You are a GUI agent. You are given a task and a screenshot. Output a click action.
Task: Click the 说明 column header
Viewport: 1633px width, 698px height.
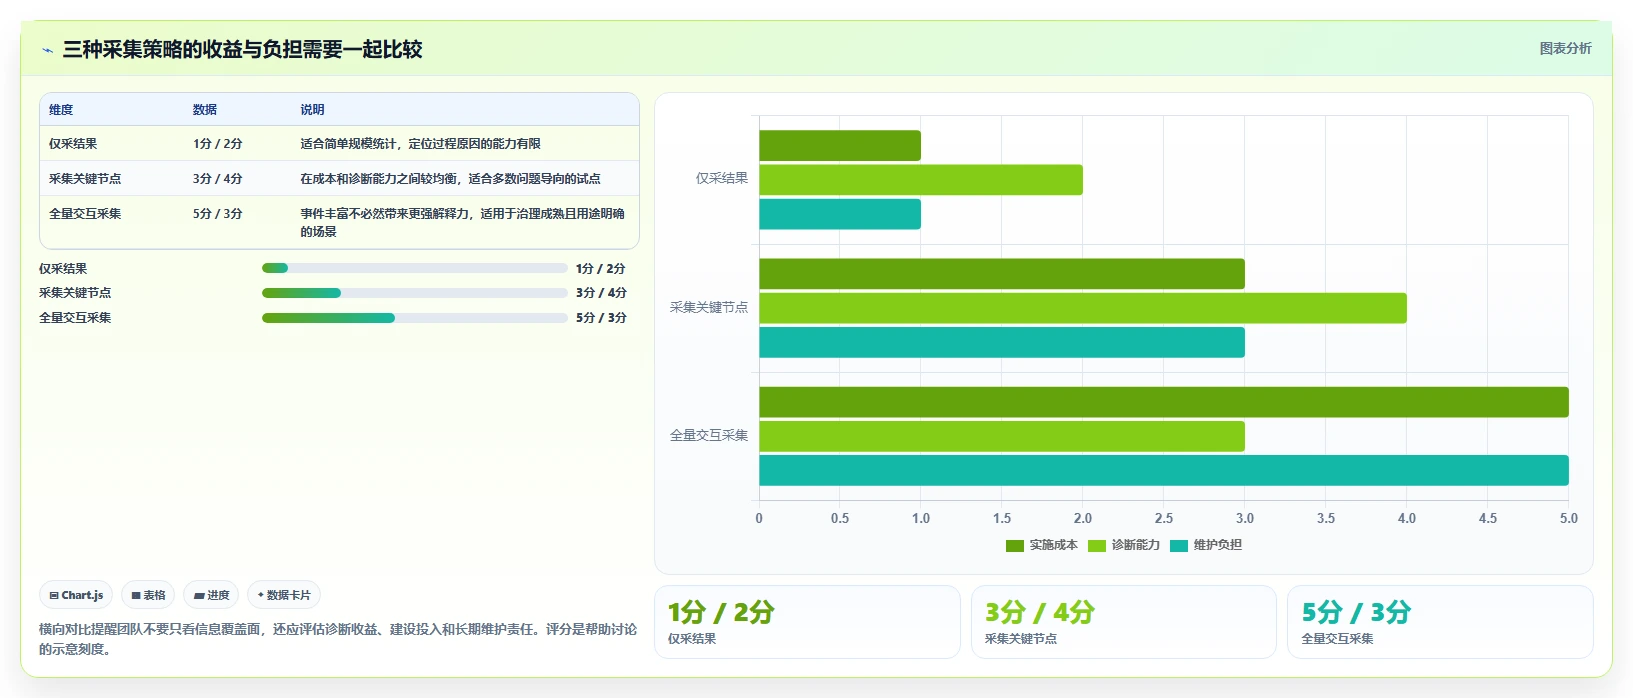point(313,110)
